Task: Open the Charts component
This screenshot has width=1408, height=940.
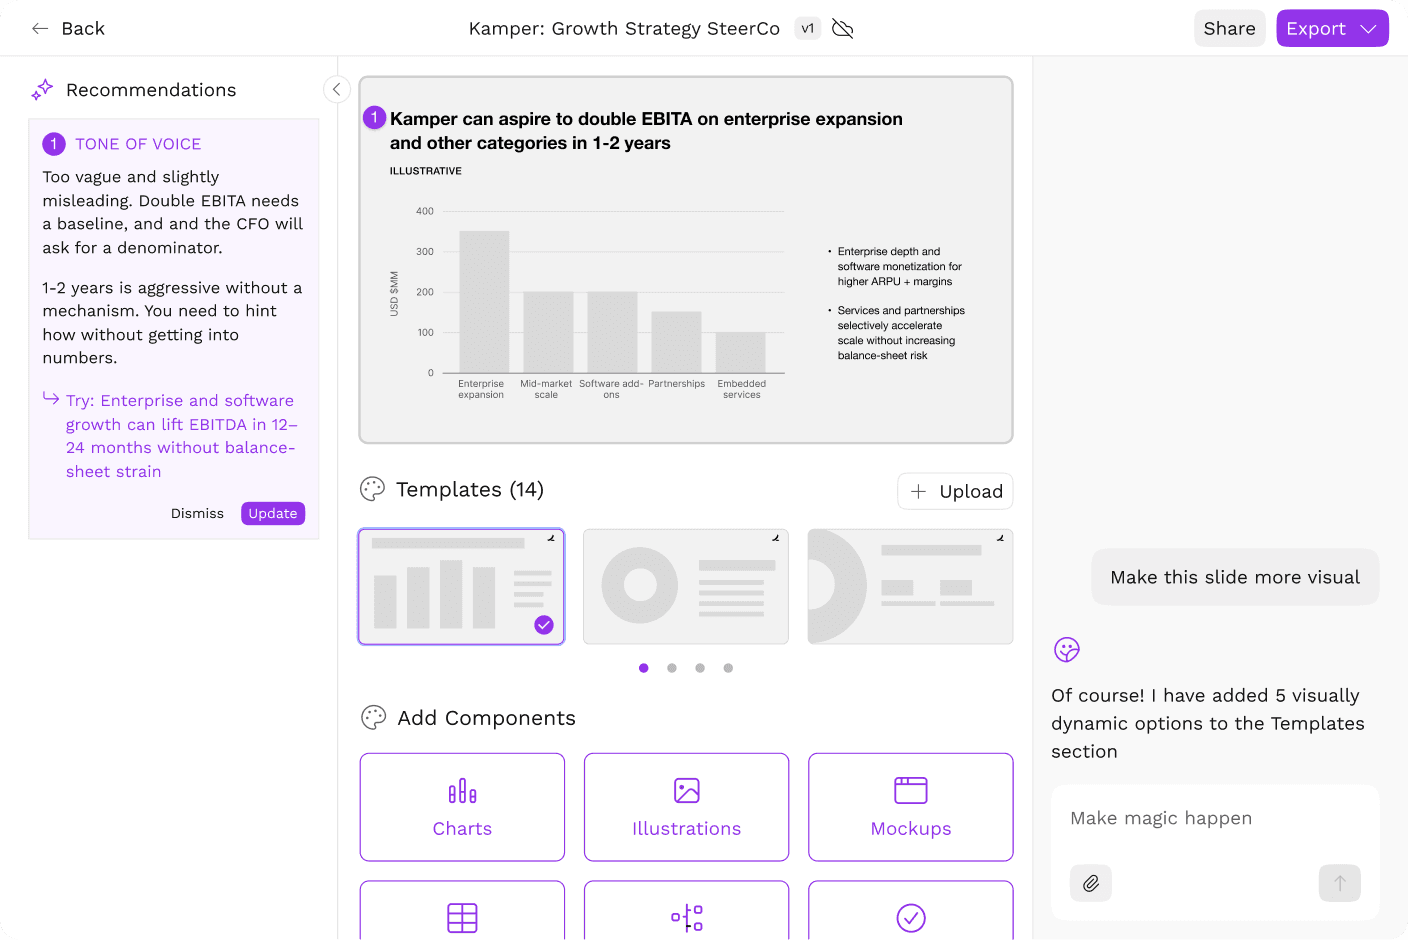Action: click(x=462, y=807)
